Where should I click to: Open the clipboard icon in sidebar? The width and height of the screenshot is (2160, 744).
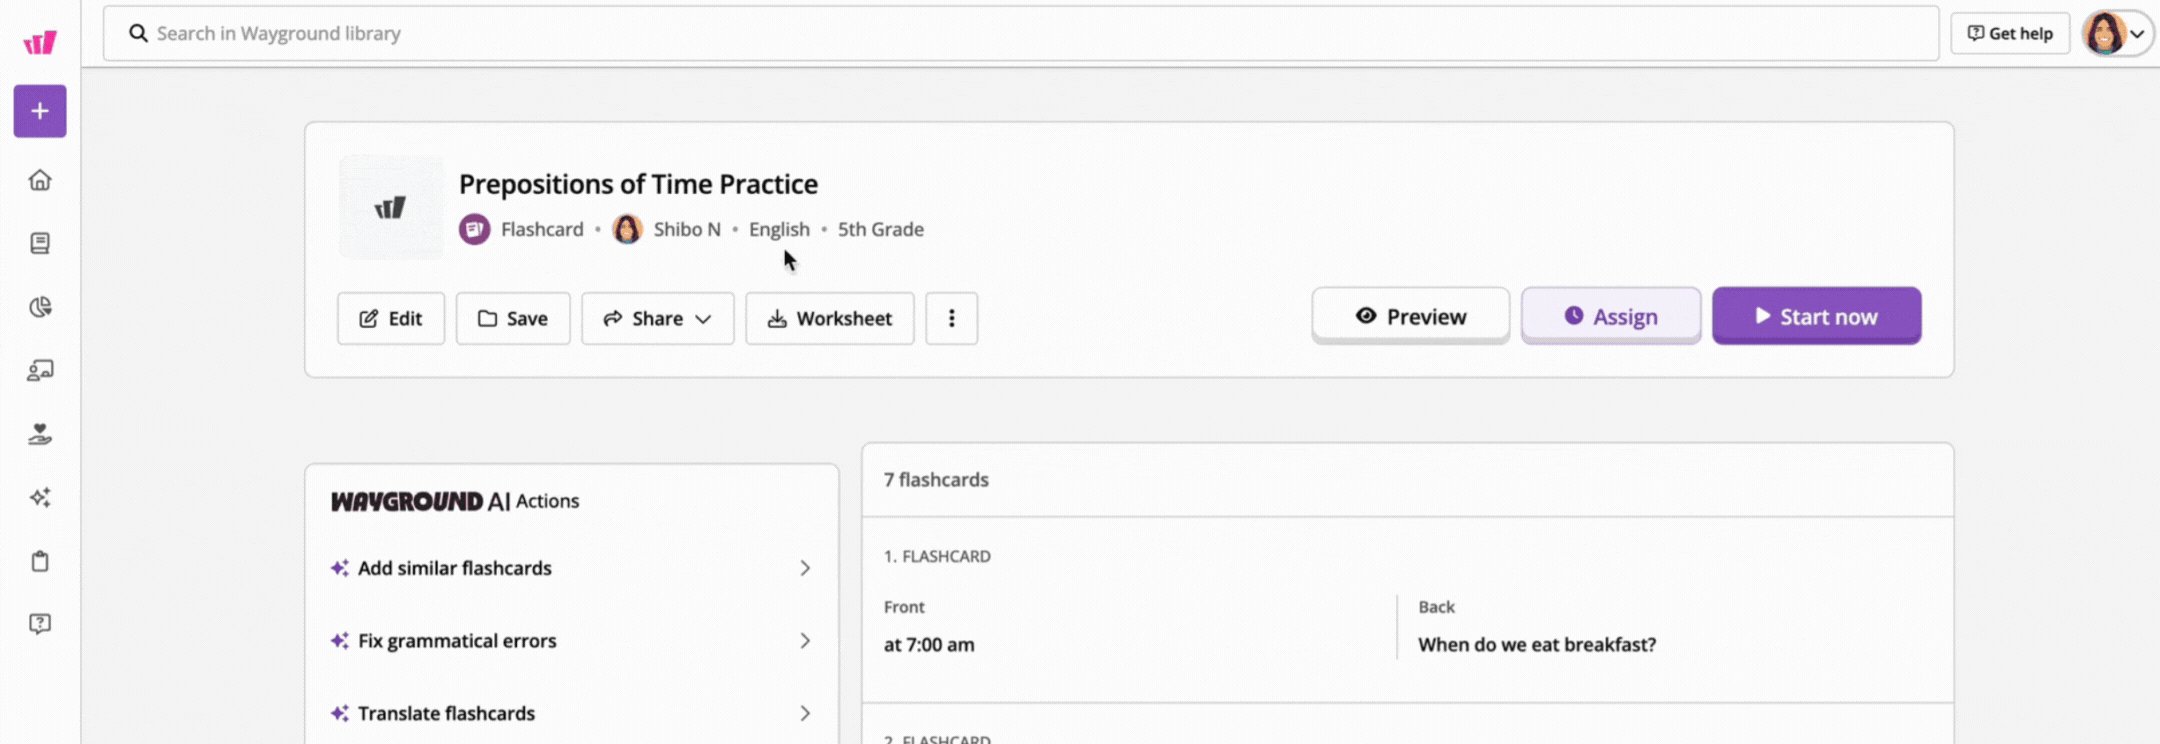[x=40, y=561]
